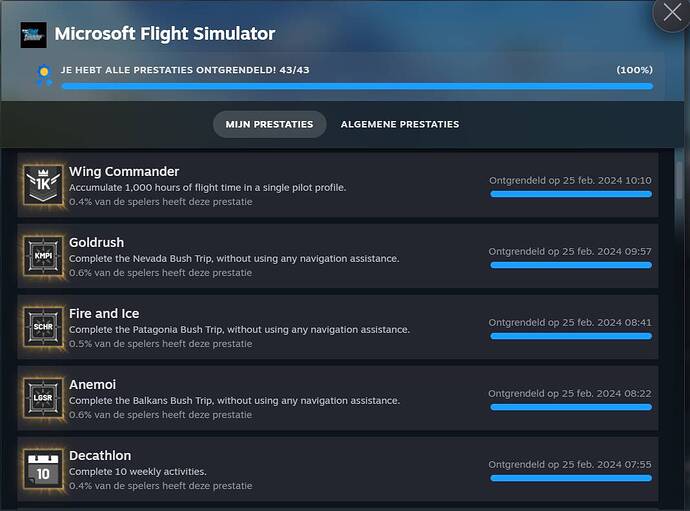Select the Anemoi LGSR badge icon
690x511 pixels.
(43, 398)
